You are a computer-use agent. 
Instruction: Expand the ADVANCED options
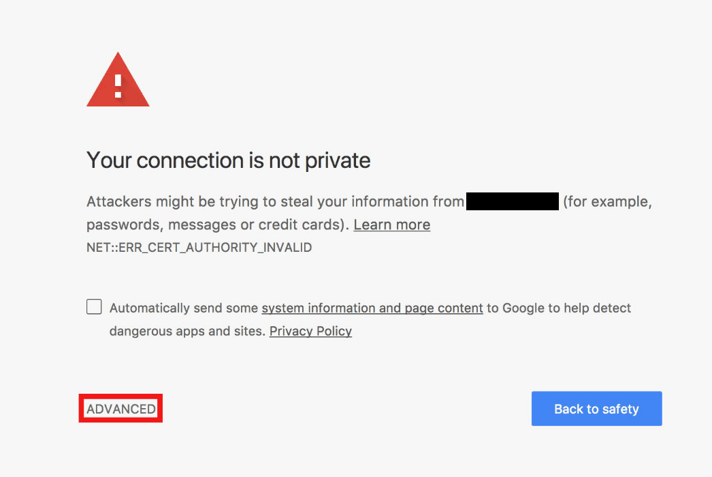pos(121,409)
